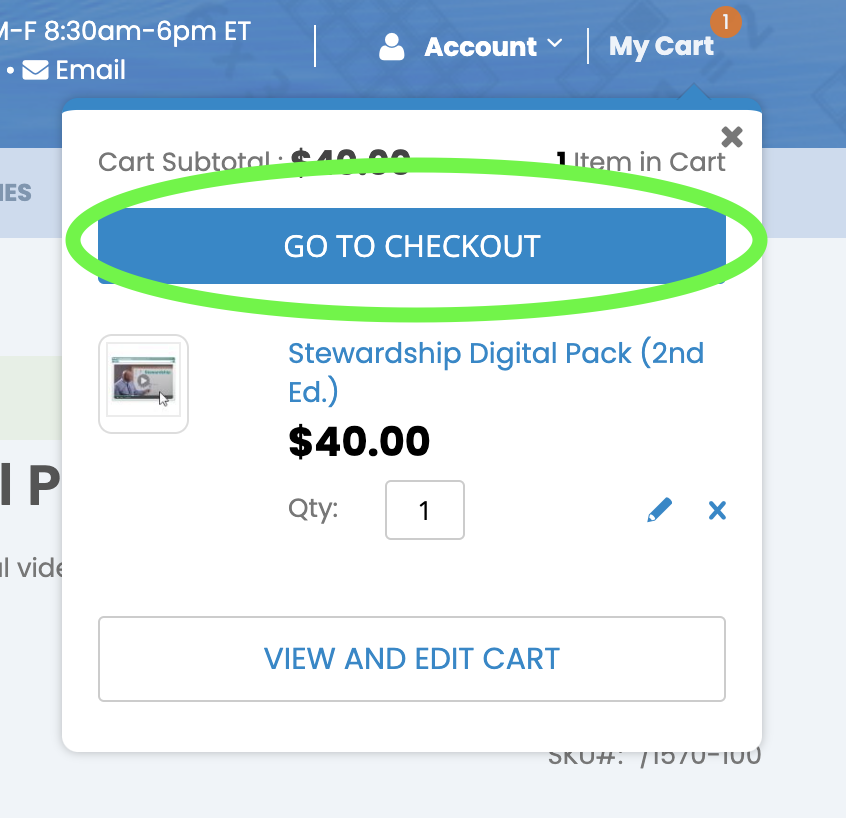Click the Stewardship product thumbnail image
Viewport: 846px width, 818px height.
click(x=143, y=384)
